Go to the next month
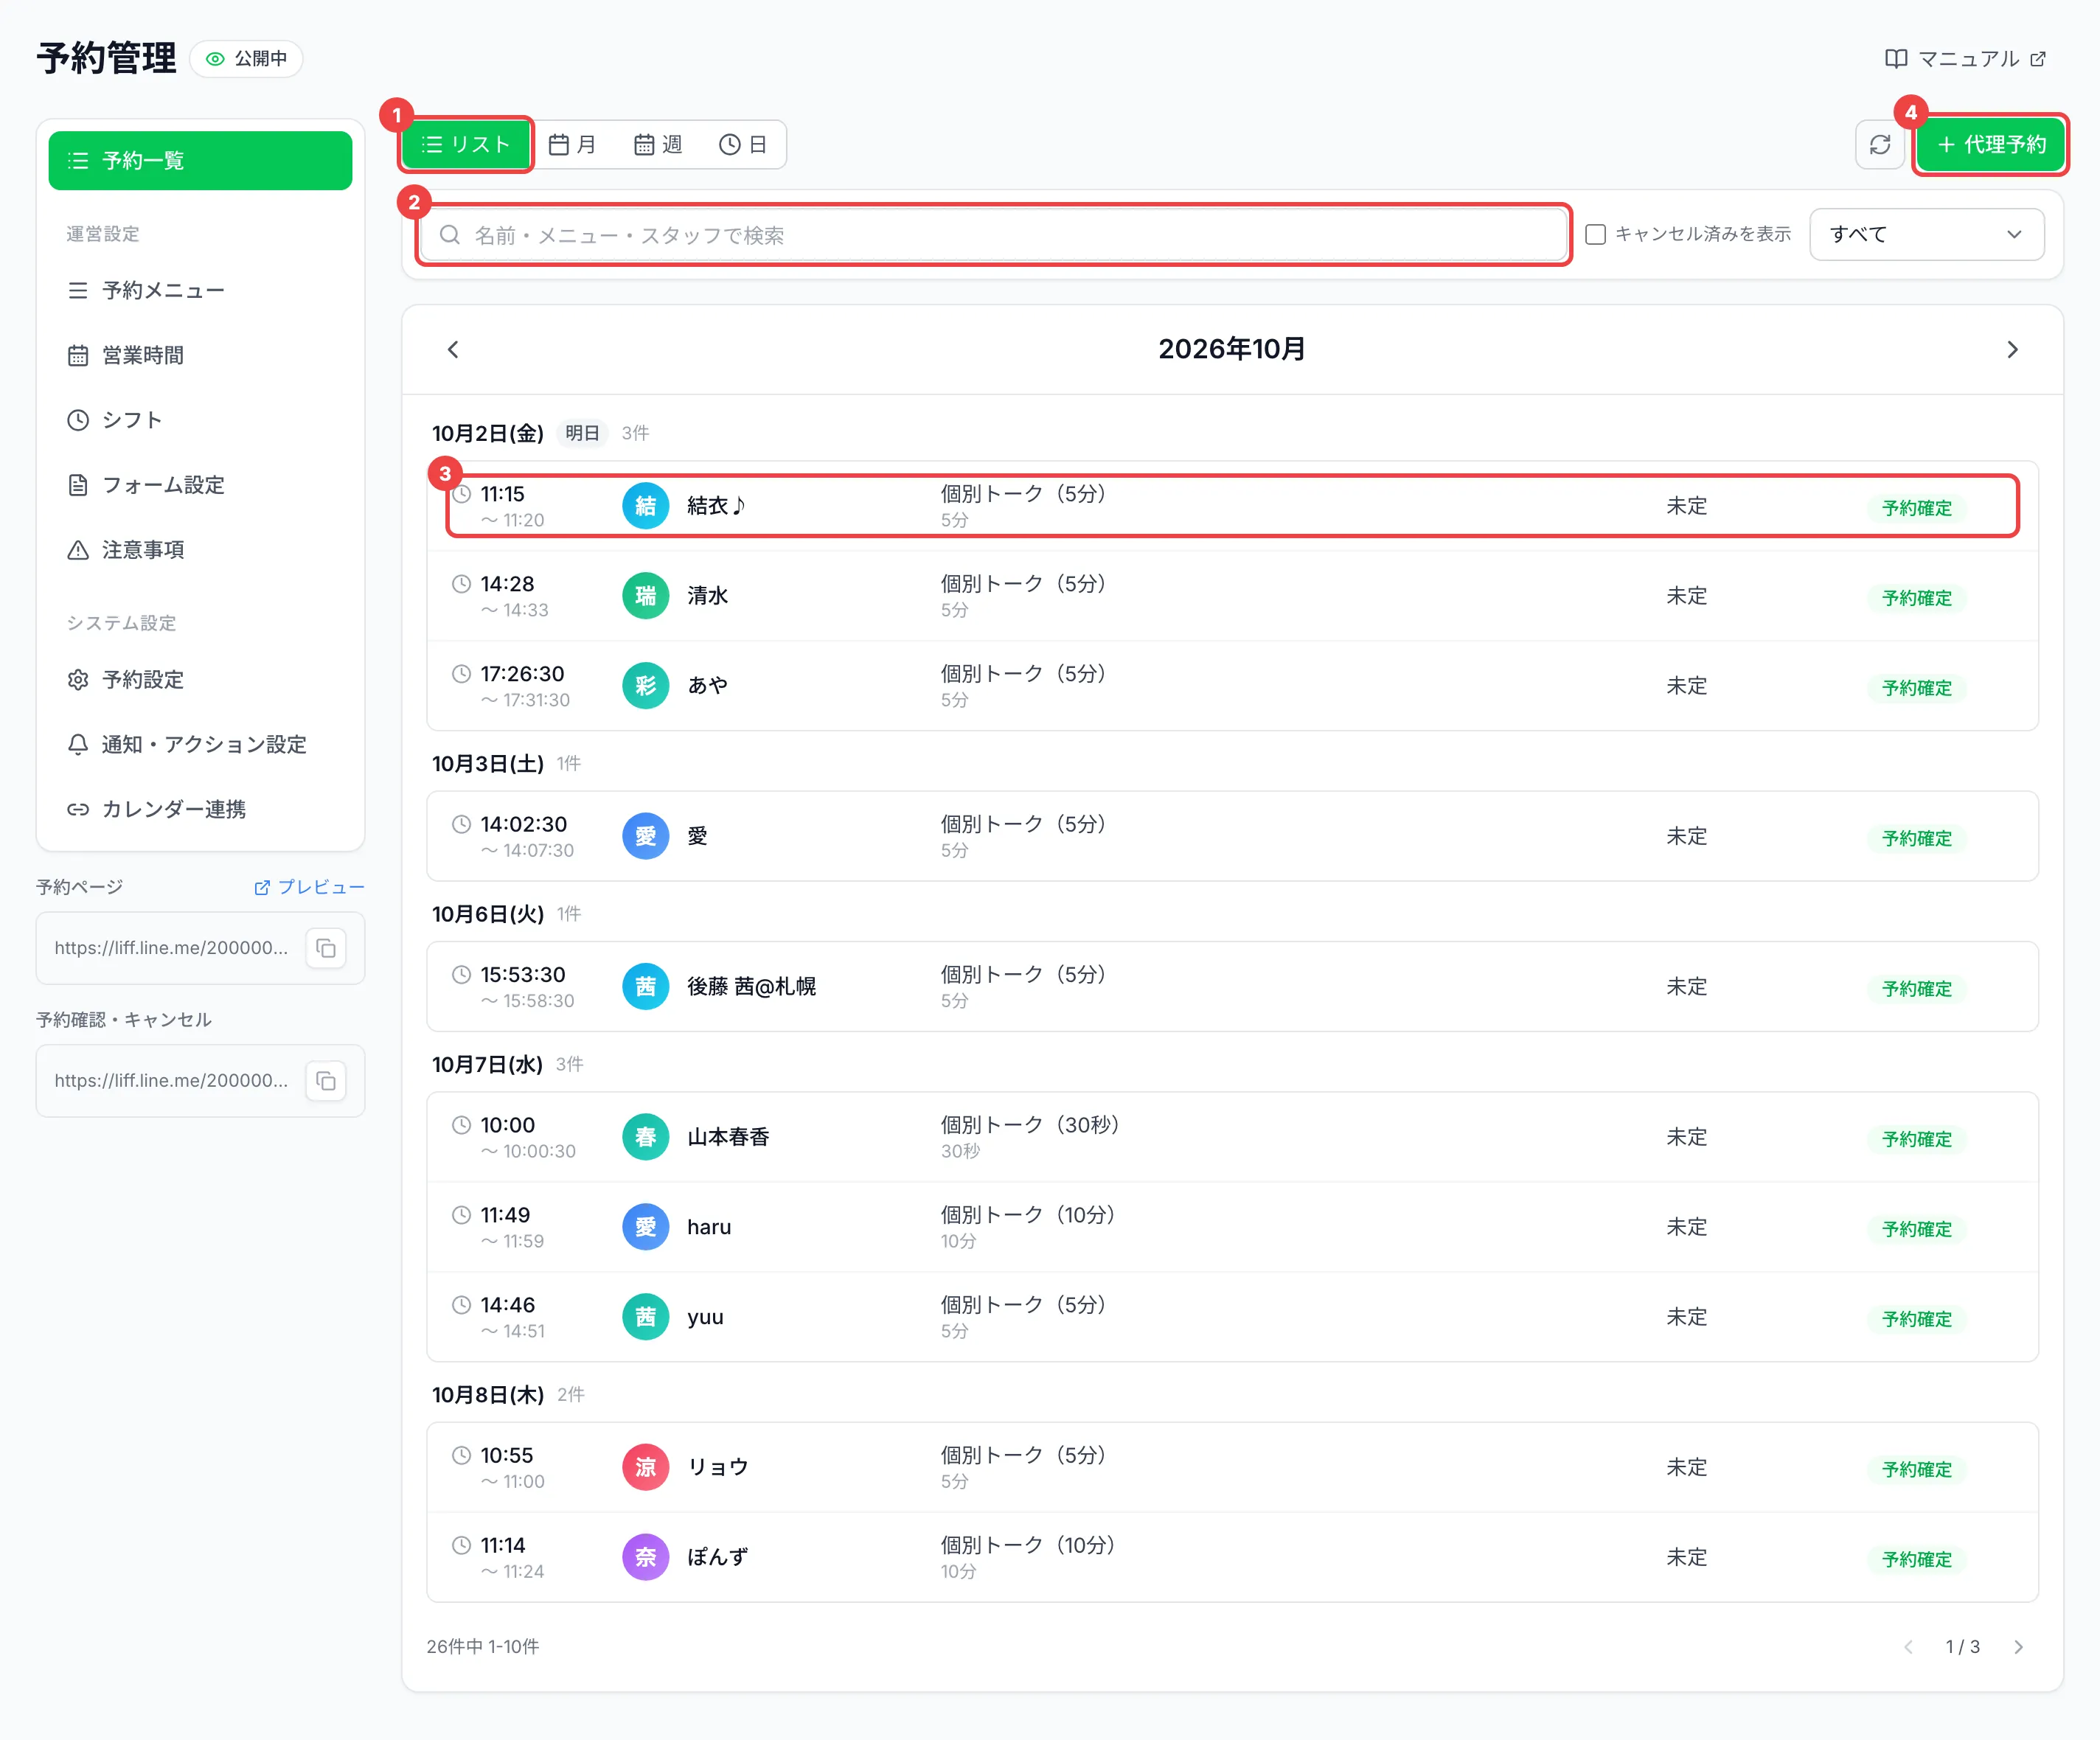Image resolution: width=2100 pixels, height=1740 pixels. point(2012,349)
